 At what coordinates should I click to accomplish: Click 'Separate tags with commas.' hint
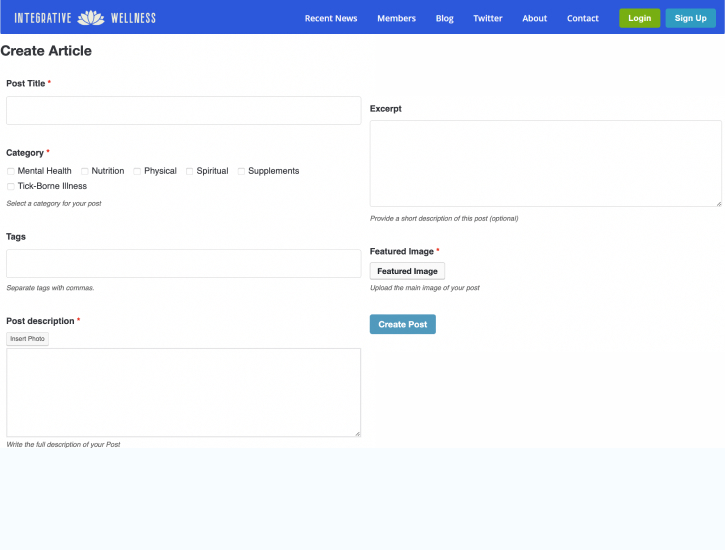click(x=50, y=288)
